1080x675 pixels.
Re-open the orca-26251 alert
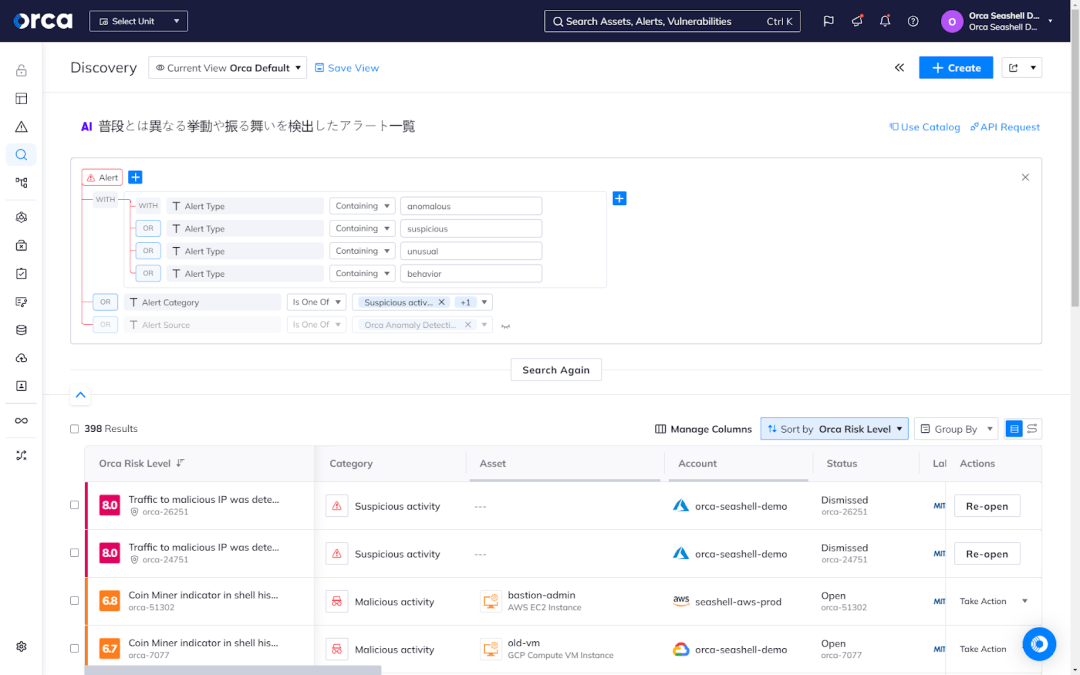[987, 506]
